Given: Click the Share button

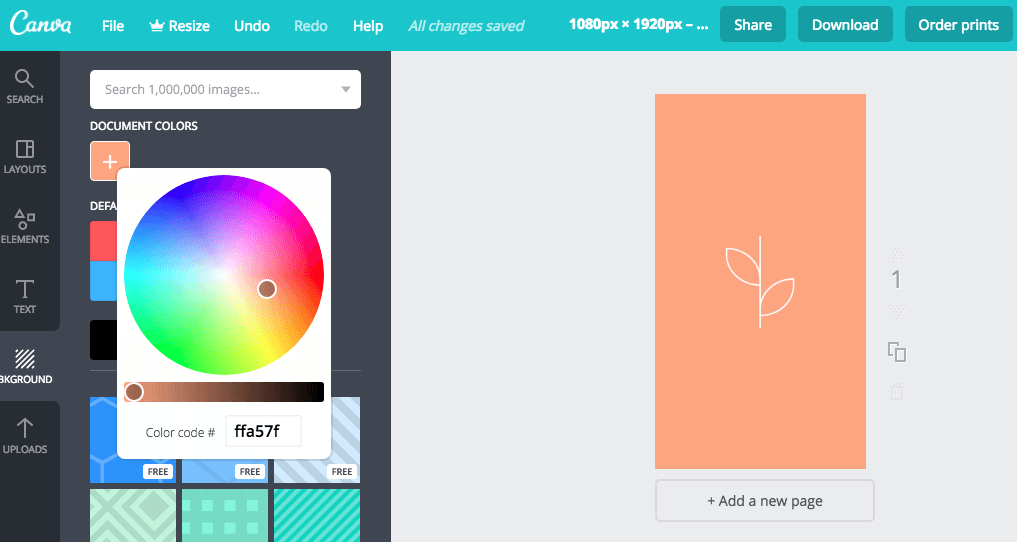Looking at the screenshot, I should [x=752, y=25].
